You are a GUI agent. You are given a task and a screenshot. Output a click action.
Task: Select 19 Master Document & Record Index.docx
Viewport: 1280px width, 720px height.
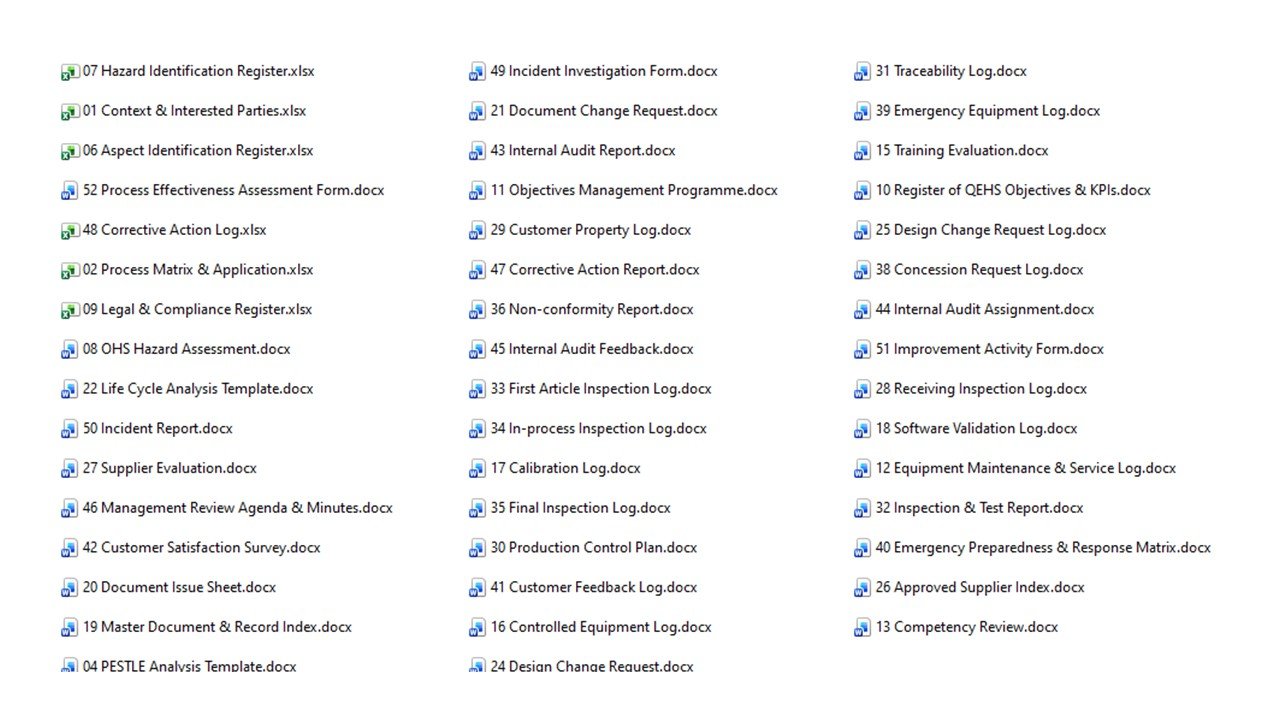pyautogui.click(x=217, y=627)
